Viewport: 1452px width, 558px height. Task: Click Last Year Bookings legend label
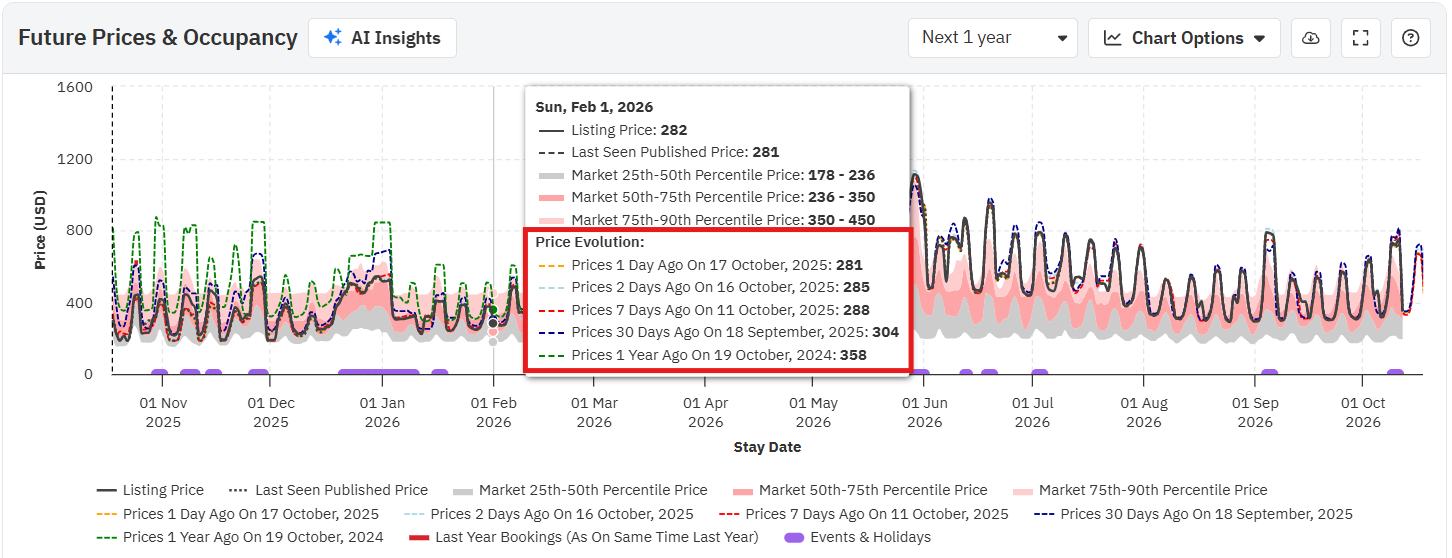[x=597, y=537]
